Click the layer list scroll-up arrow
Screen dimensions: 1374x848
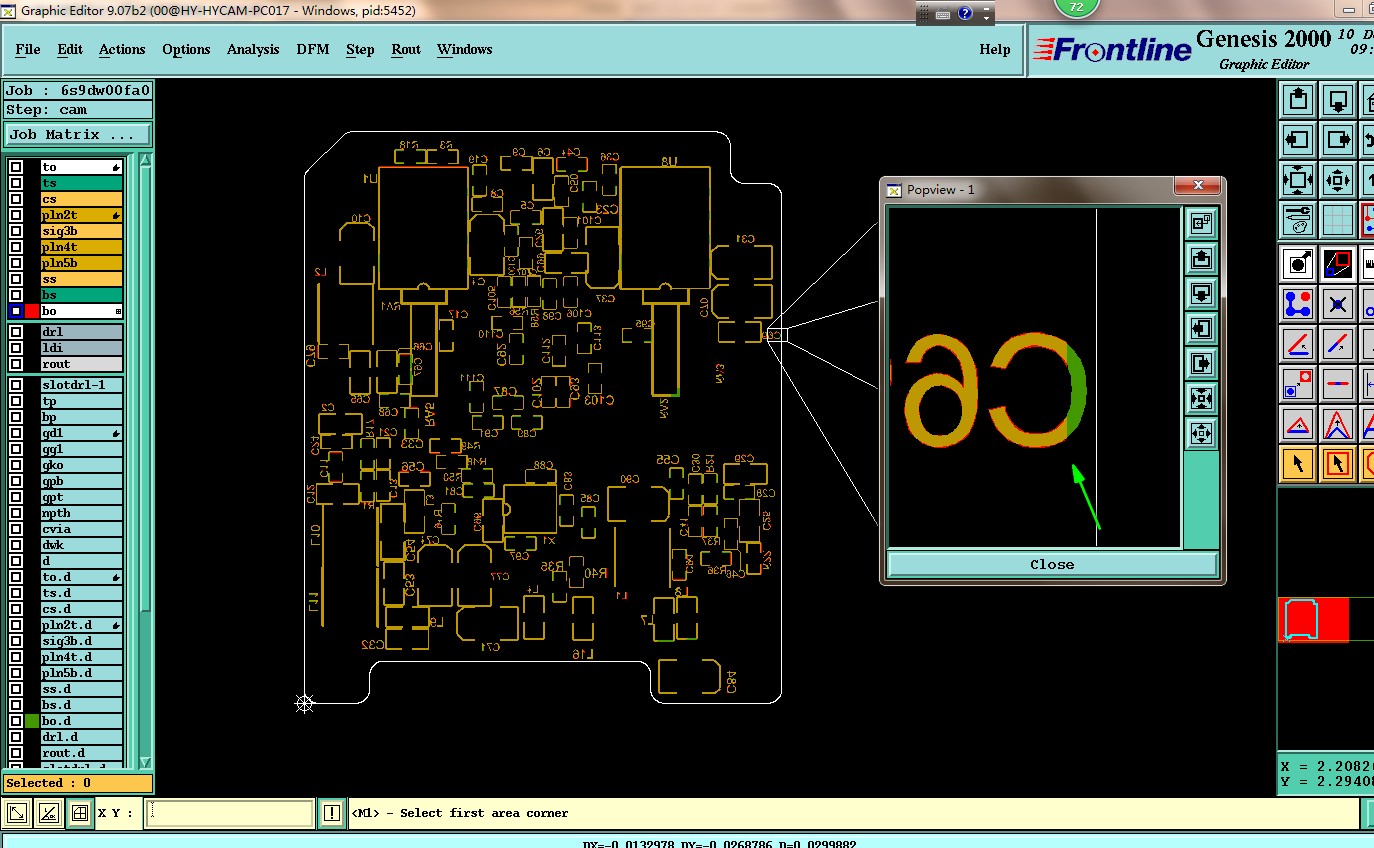146,161
